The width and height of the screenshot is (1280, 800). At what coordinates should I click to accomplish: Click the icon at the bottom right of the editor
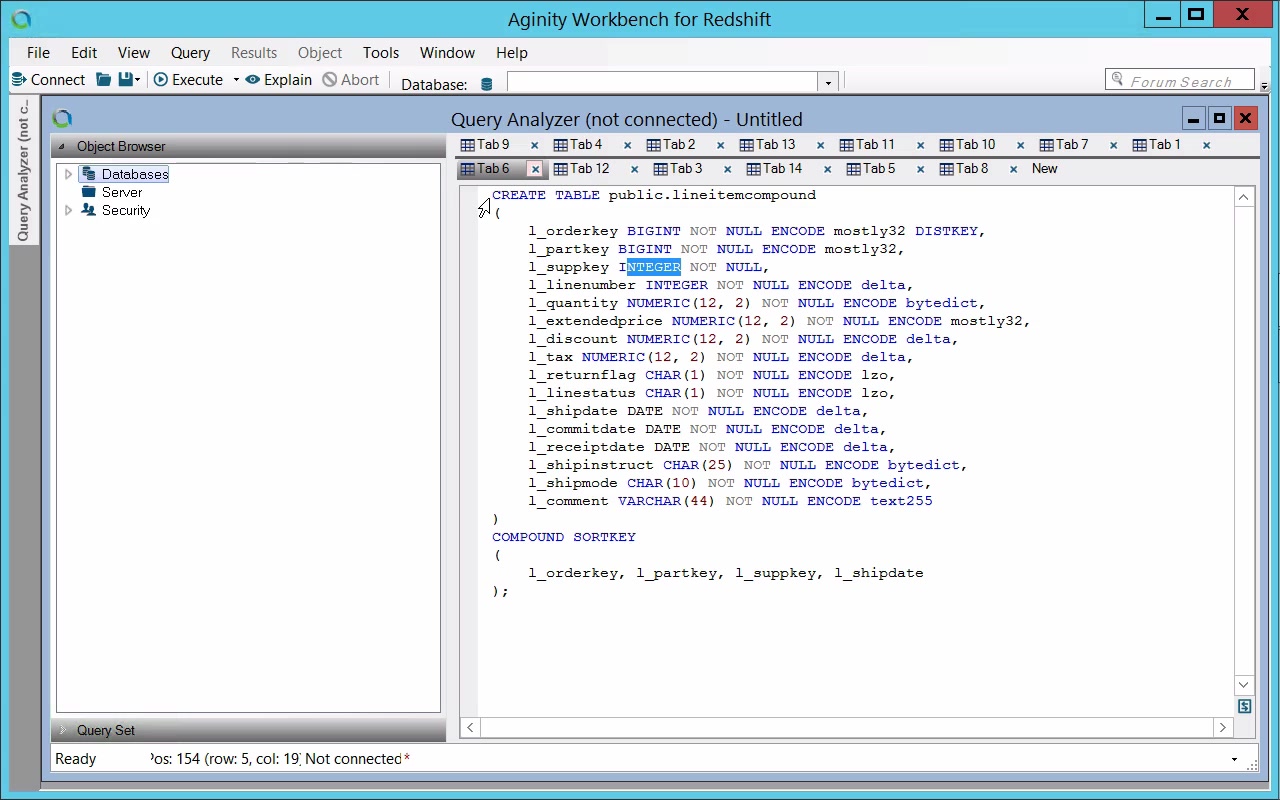(x=1244, y=706)
